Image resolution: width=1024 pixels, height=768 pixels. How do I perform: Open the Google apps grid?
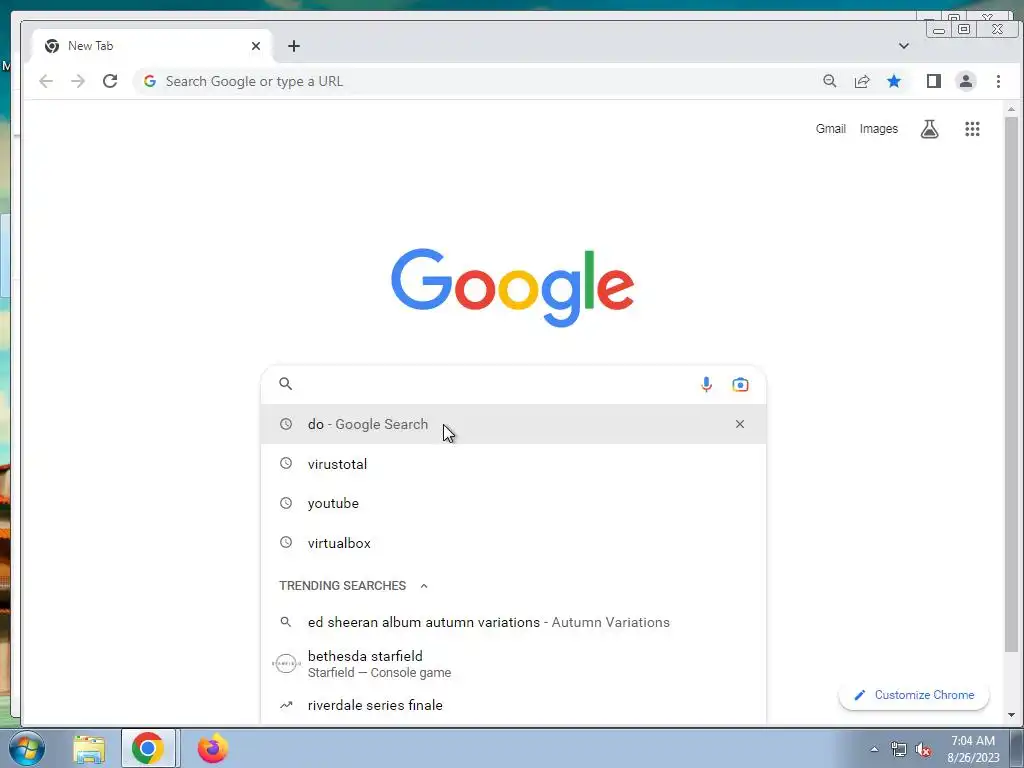[x=972, y=129]
